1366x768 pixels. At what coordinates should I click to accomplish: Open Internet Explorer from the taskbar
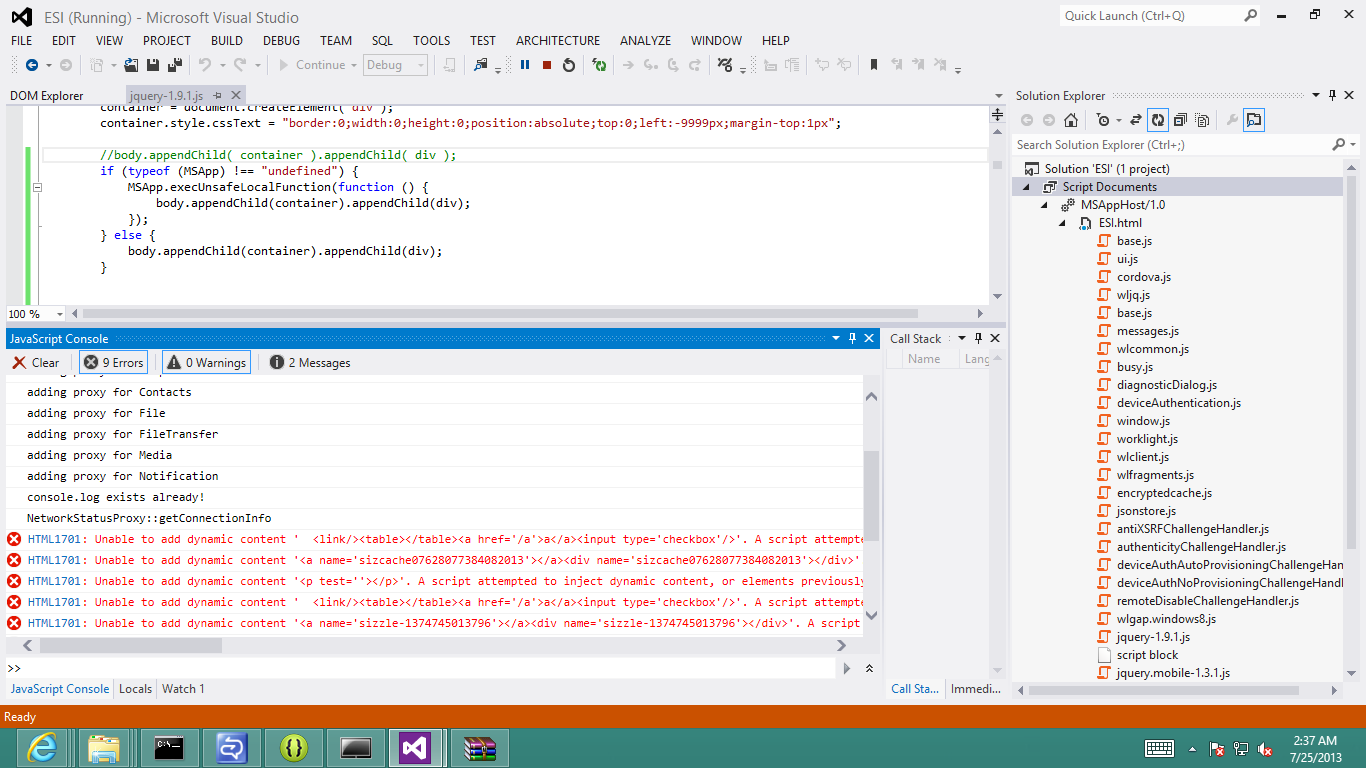click(42, 747)
